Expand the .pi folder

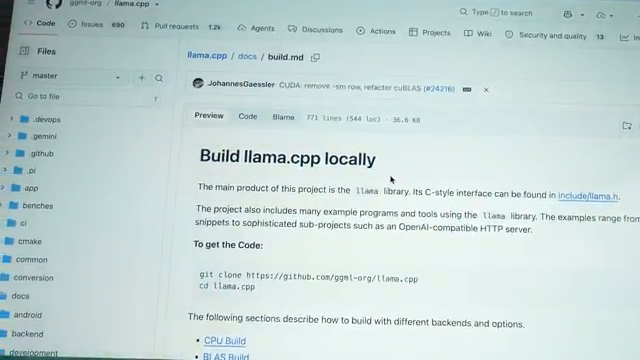click(4, 170)
